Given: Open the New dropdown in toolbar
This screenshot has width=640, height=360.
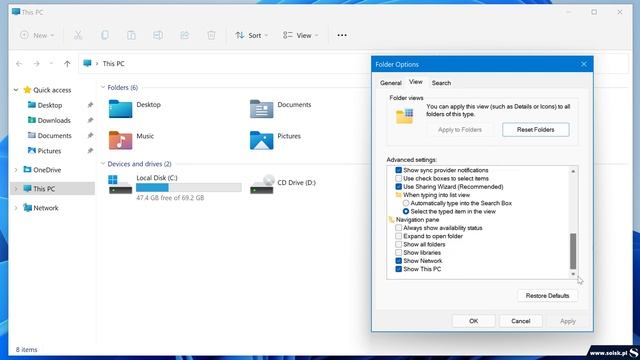Looking at the screenshot, I should pyautogui.click(x=37, y=35).
